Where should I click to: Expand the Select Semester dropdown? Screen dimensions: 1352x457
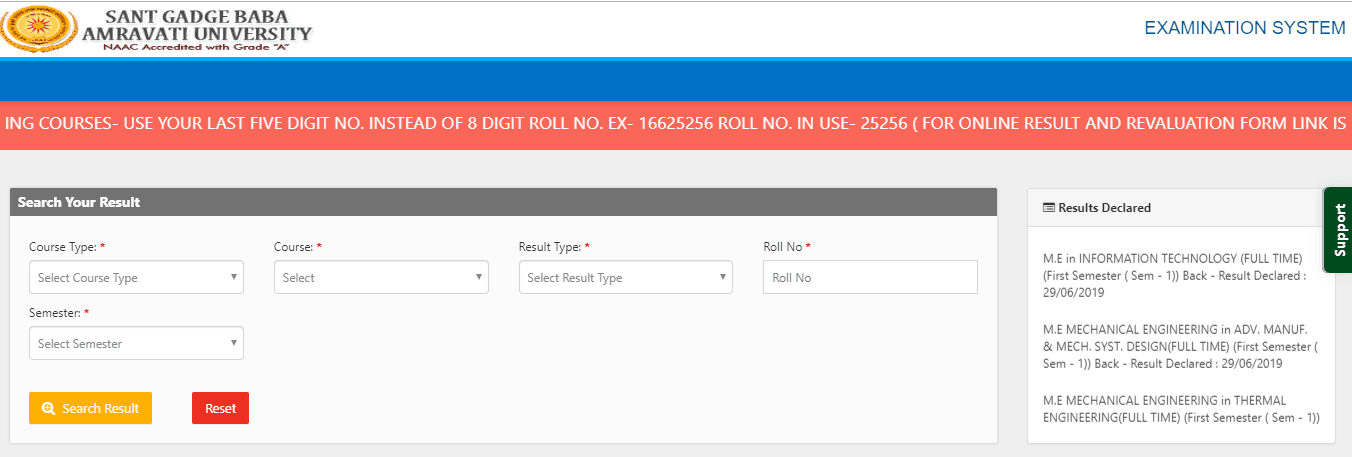136,344
